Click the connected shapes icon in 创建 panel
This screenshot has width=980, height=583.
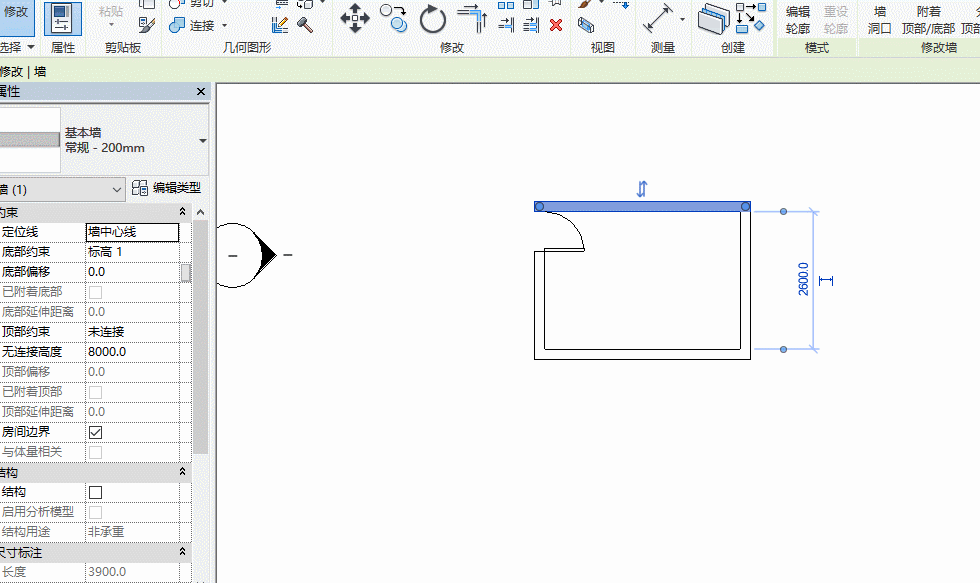(751, 17)
